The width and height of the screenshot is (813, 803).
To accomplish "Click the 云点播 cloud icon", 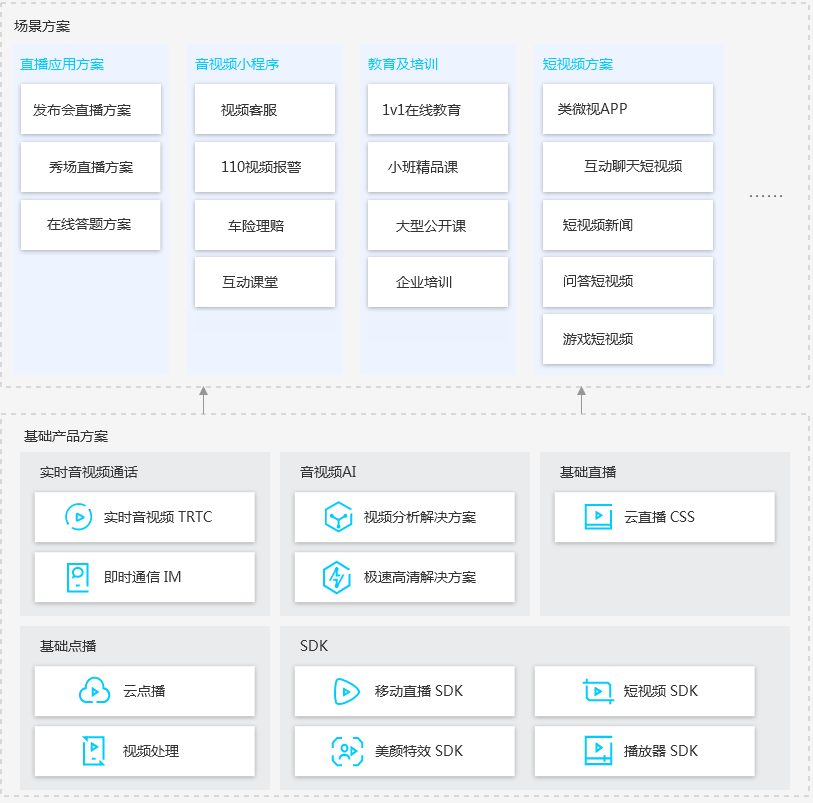I will [95, 691].
